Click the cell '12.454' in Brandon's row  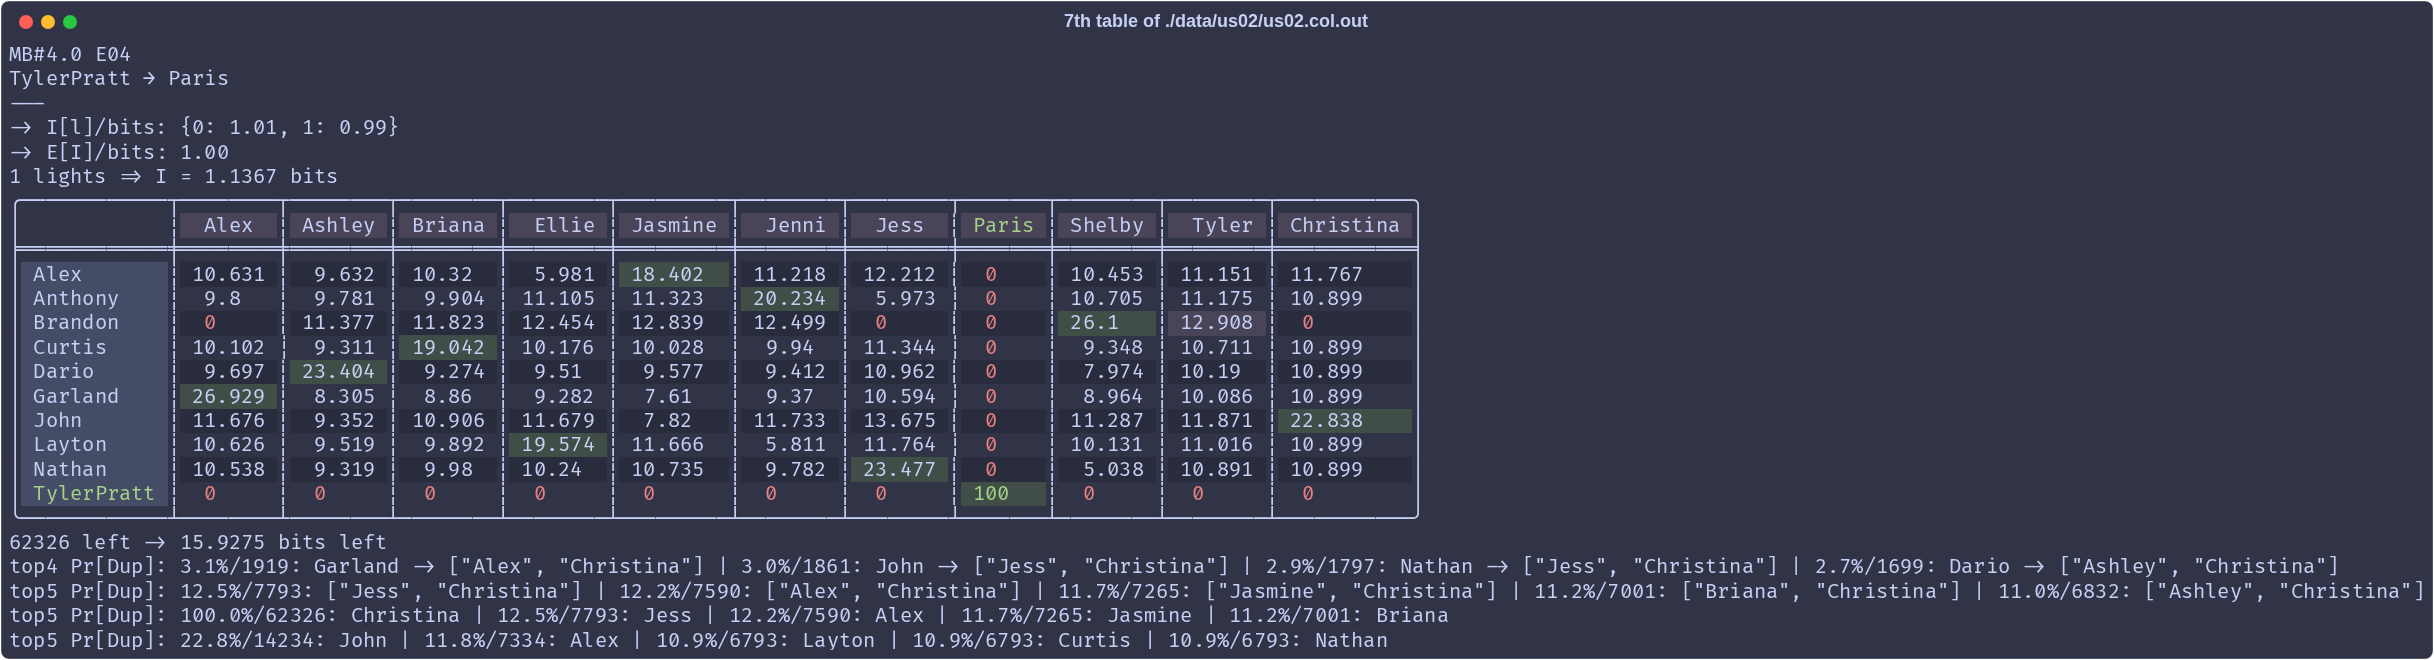click(558, 322)
